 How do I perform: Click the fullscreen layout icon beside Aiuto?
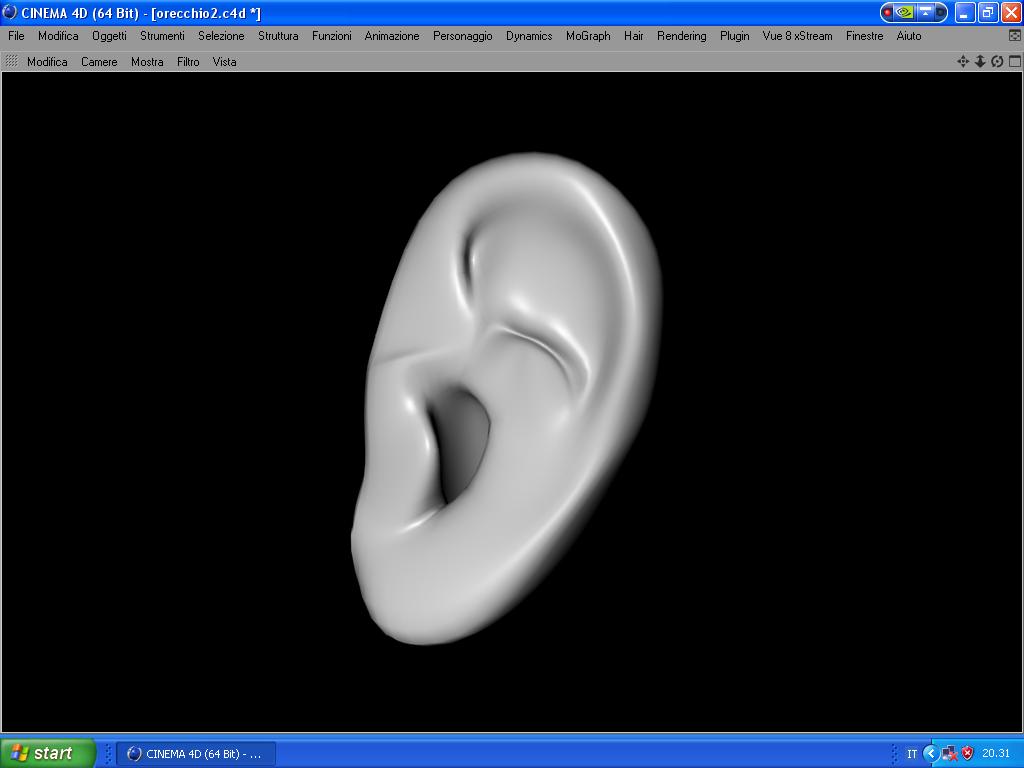1014,36
